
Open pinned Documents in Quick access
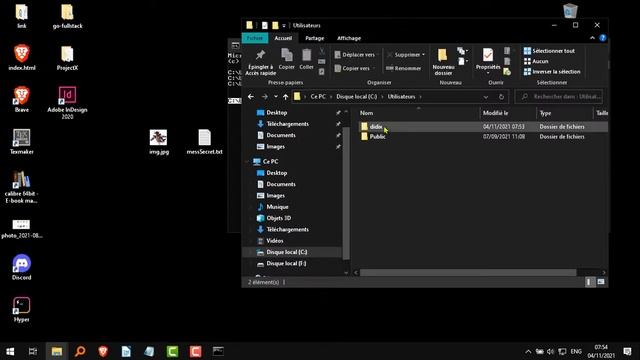pos(281,135)
